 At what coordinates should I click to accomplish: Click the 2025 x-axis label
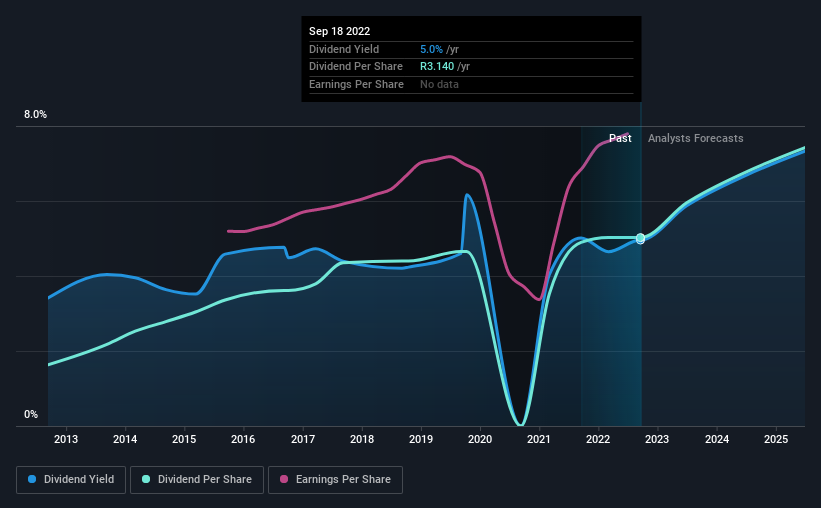point(776,439)
